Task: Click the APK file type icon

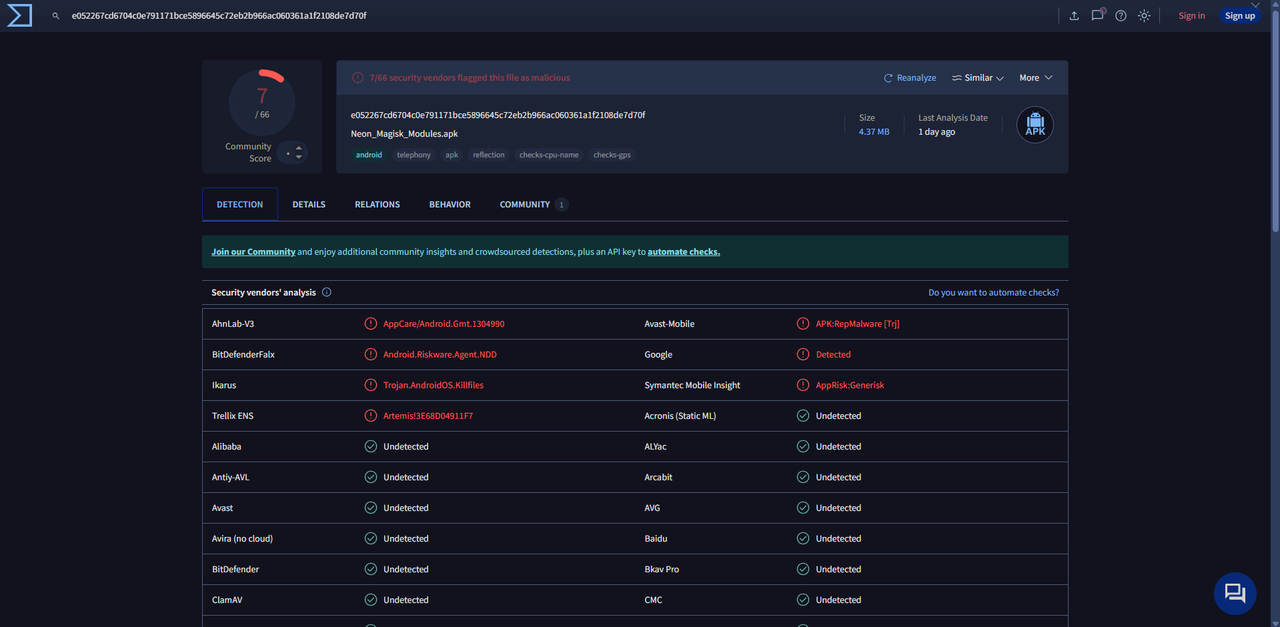Action: (x=1035, y=125)
